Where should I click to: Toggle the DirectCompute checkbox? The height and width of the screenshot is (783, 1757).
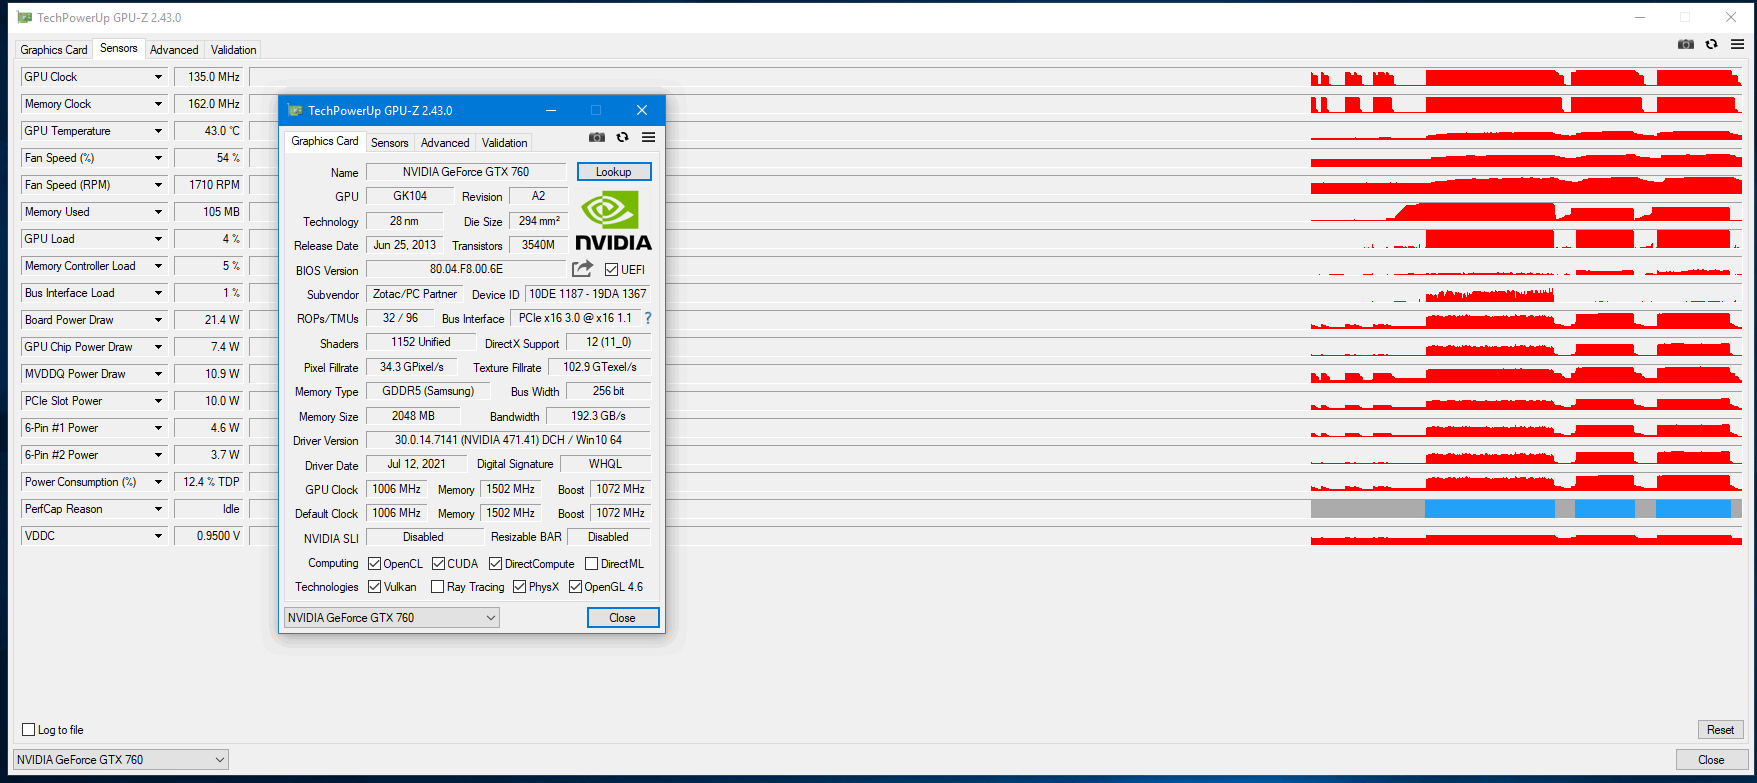tap(496, 564)
